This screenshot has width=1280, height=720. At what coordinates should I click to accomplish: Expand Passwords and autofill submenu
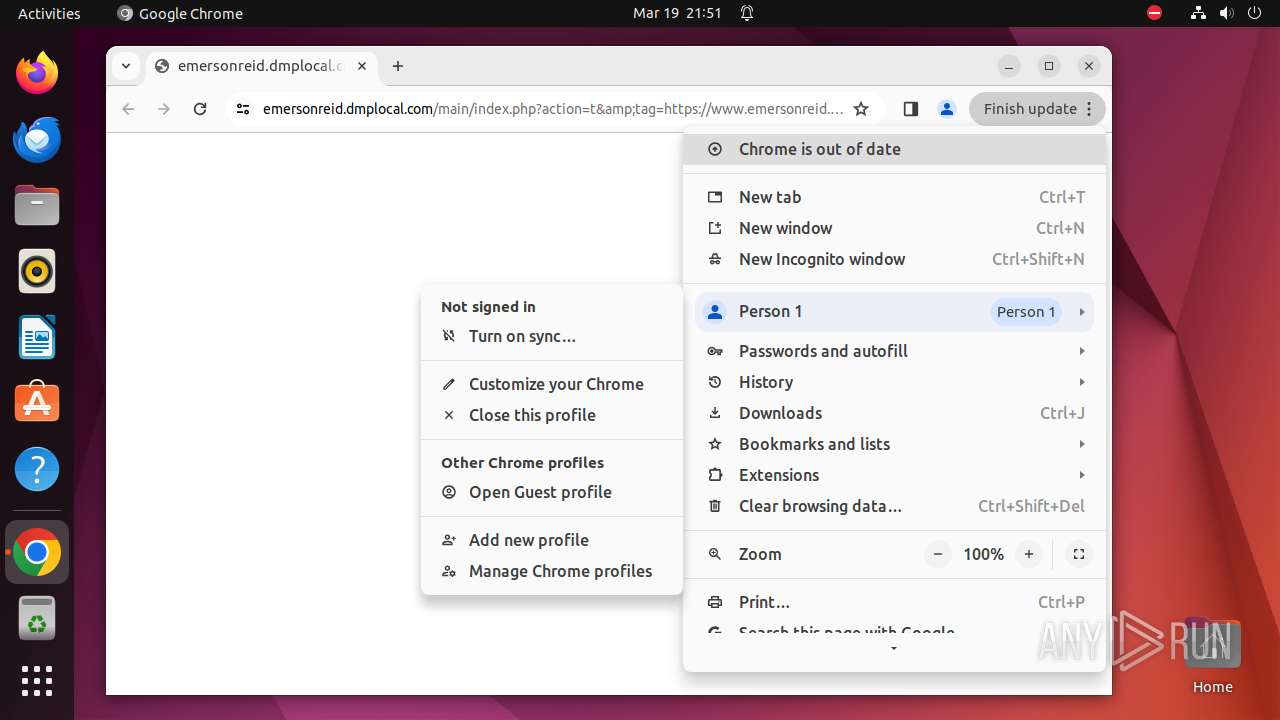click(894, 351)
